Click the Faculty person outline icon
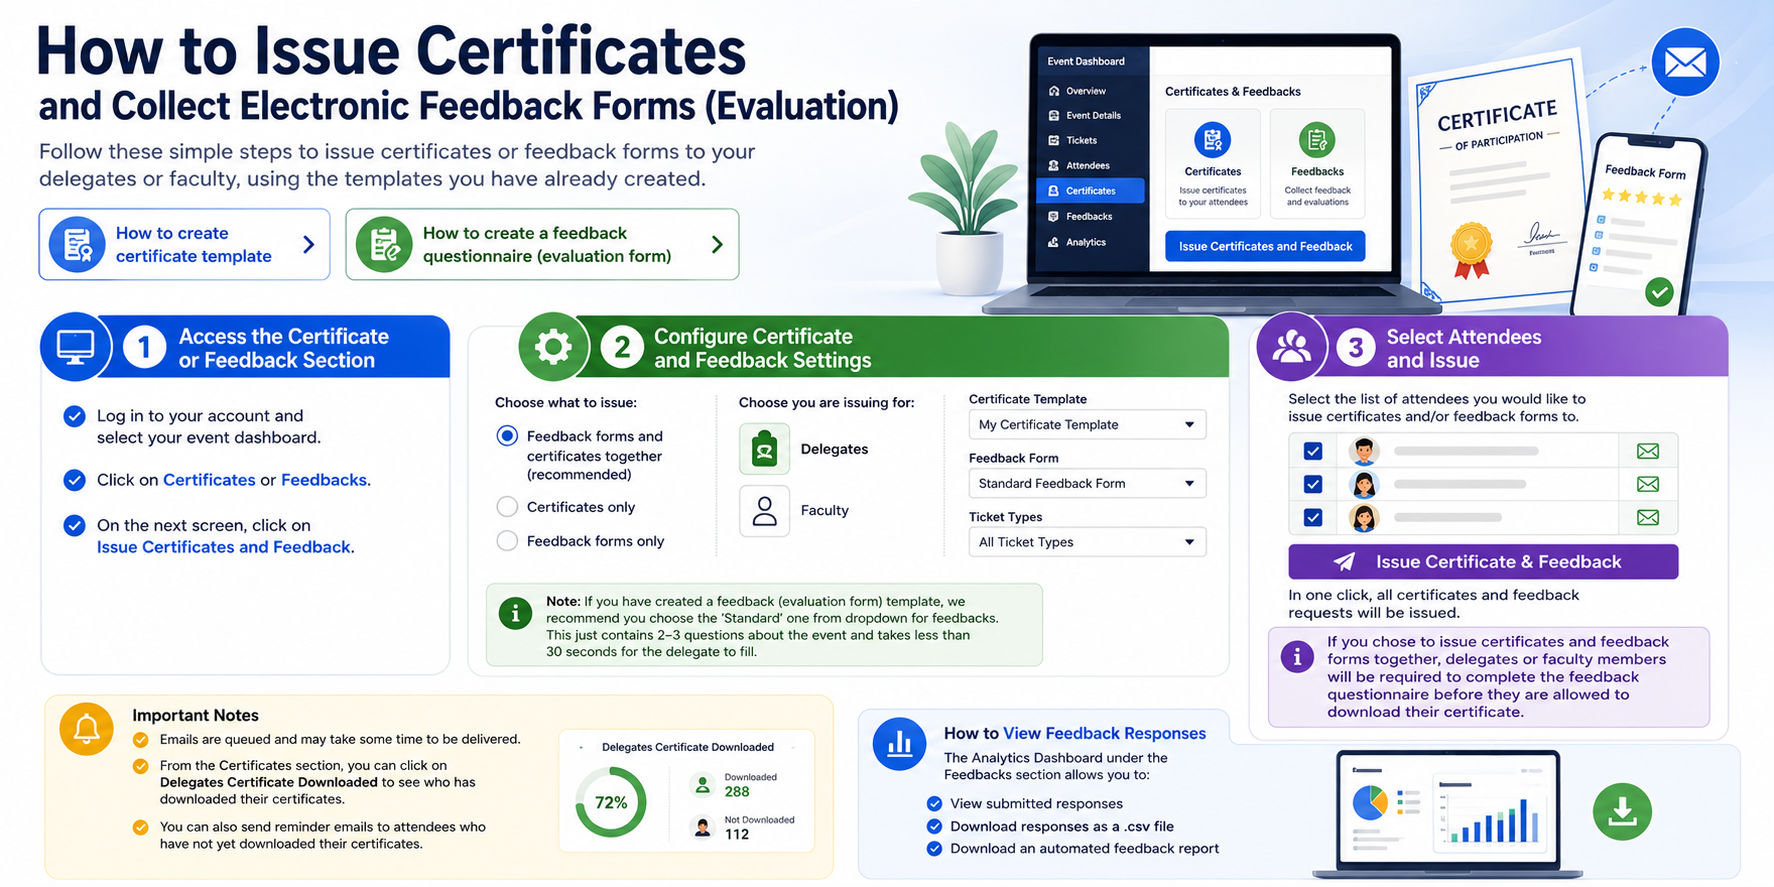The width and height of the screenshot is (1774, 887). [x=765, y=510]
